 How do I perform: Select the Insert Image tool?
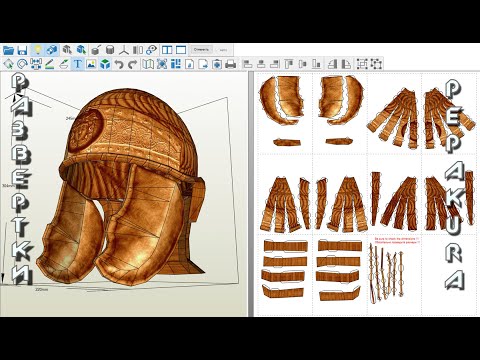coord(91,64)
